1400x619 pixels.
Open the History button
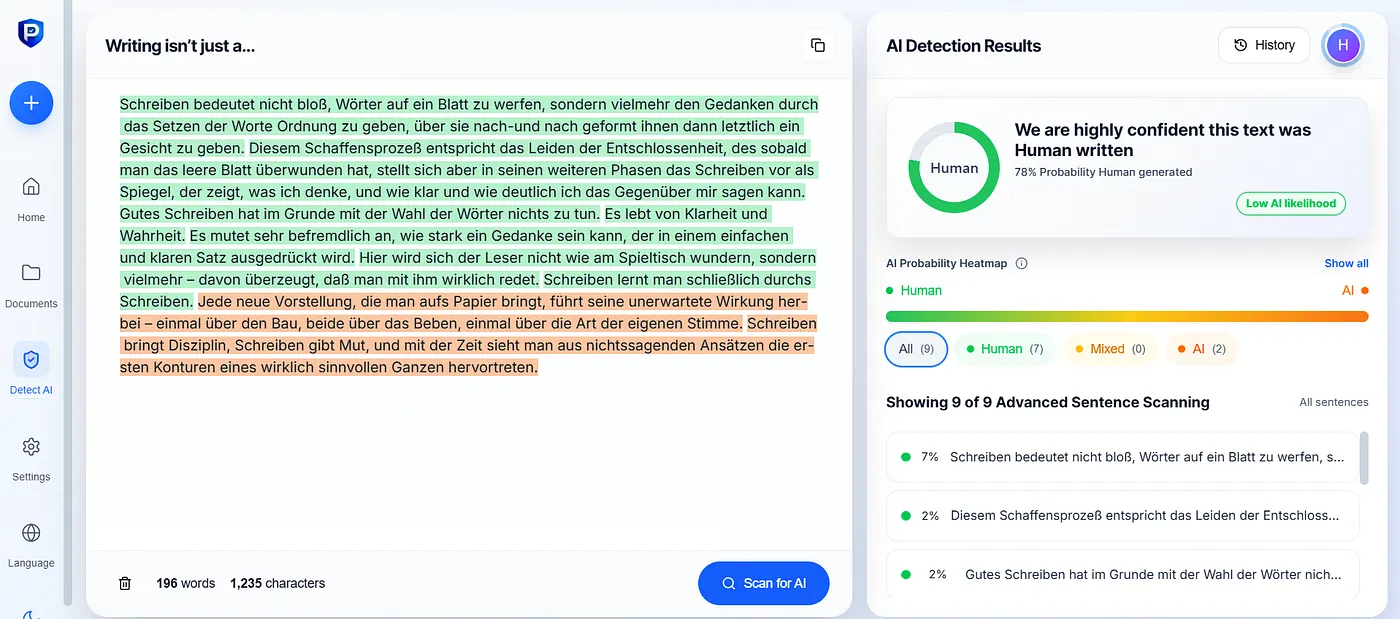tap(1264, 45)
